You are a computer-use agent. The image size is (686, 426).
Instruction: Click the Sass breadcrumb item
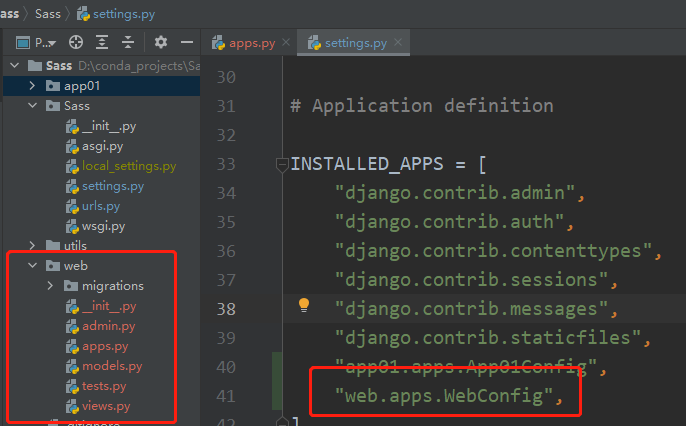coord(46,14)
